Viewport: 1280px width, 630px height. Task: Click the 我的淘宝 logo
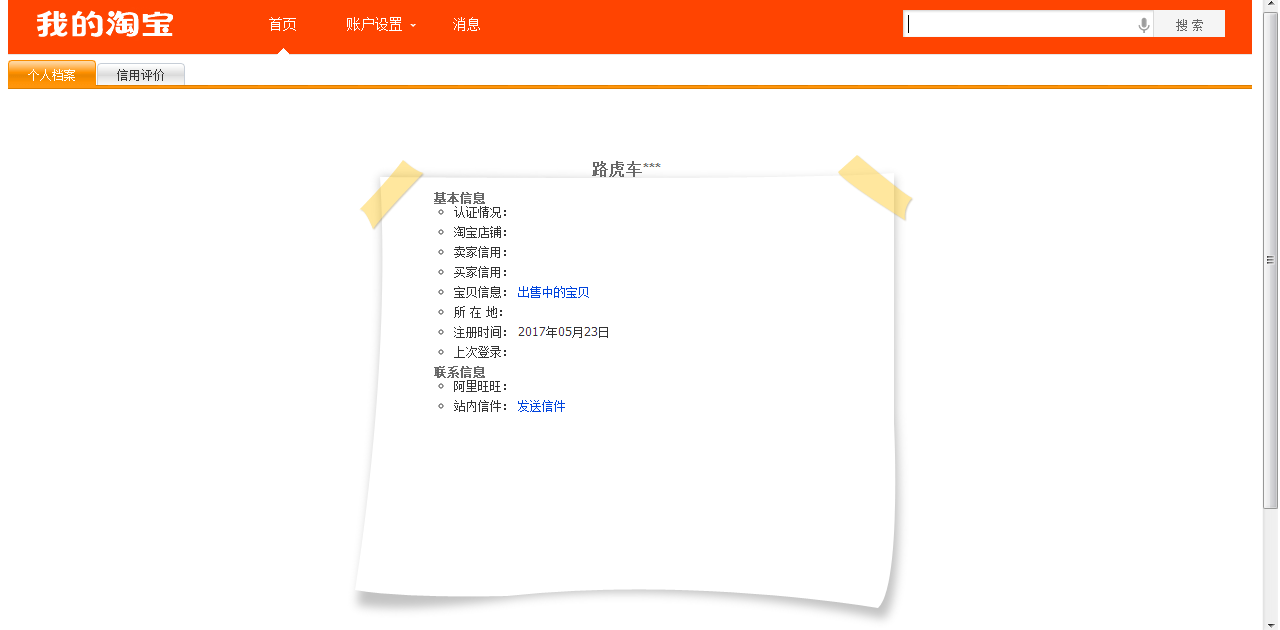(x=105, y=25)
